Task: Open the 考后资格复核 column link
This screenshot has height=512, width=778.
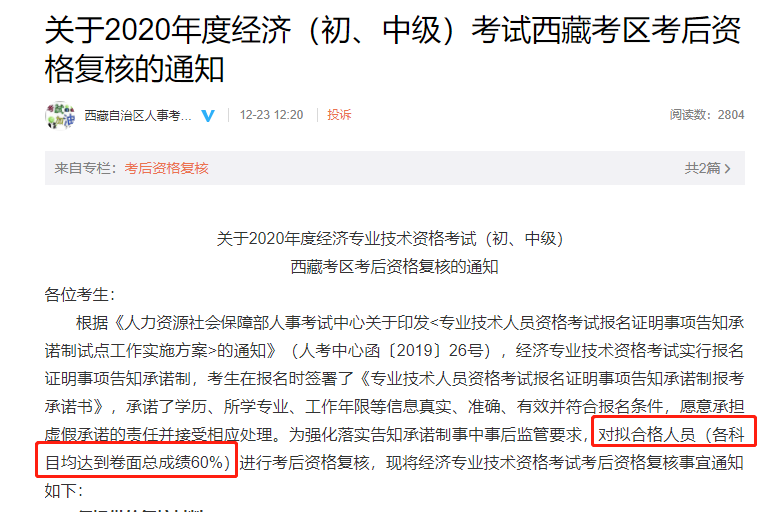Action: [x=167, y=169]
